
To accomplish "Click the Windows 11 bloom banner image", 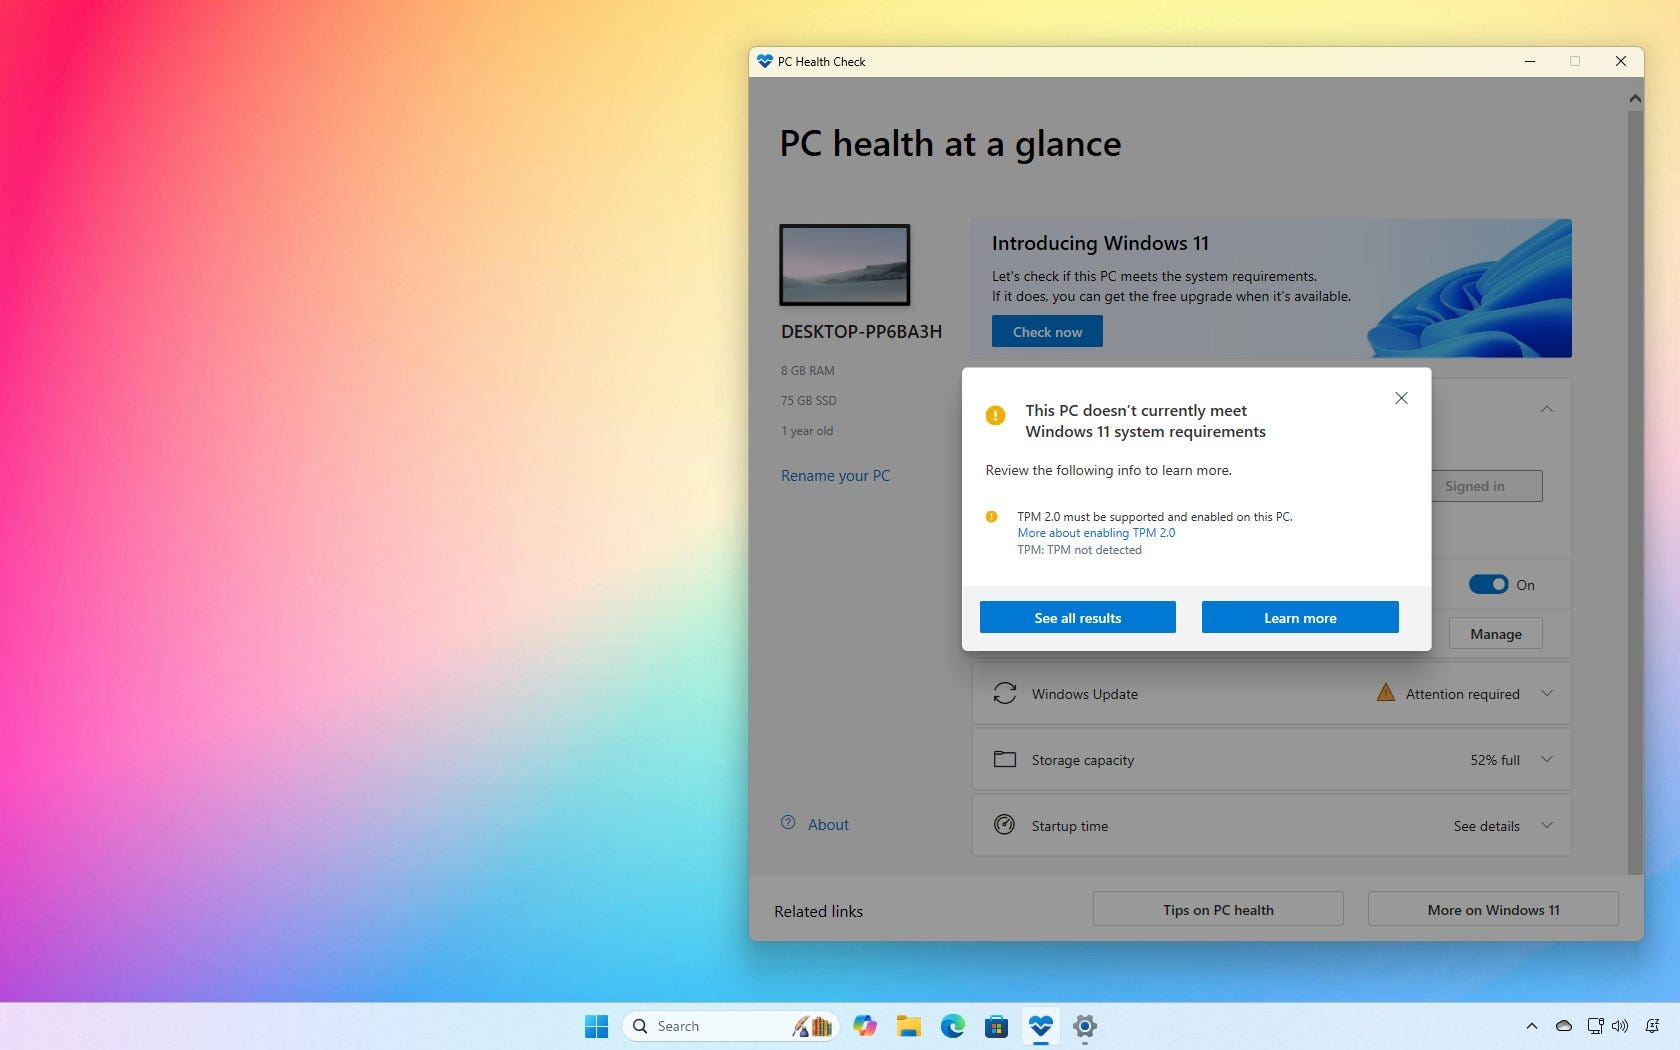I will pyautogui.click(x=1470, y=288).
